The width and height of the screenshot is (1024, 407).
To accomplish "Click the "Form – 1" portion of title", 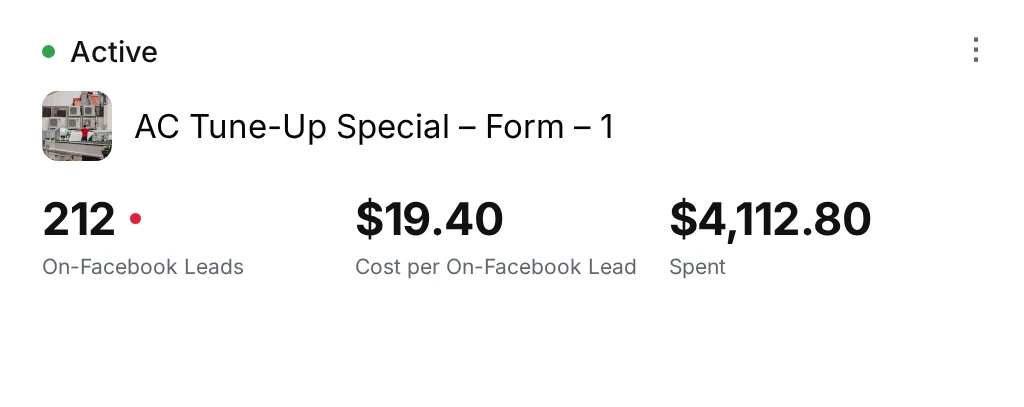I will [550, 127].
